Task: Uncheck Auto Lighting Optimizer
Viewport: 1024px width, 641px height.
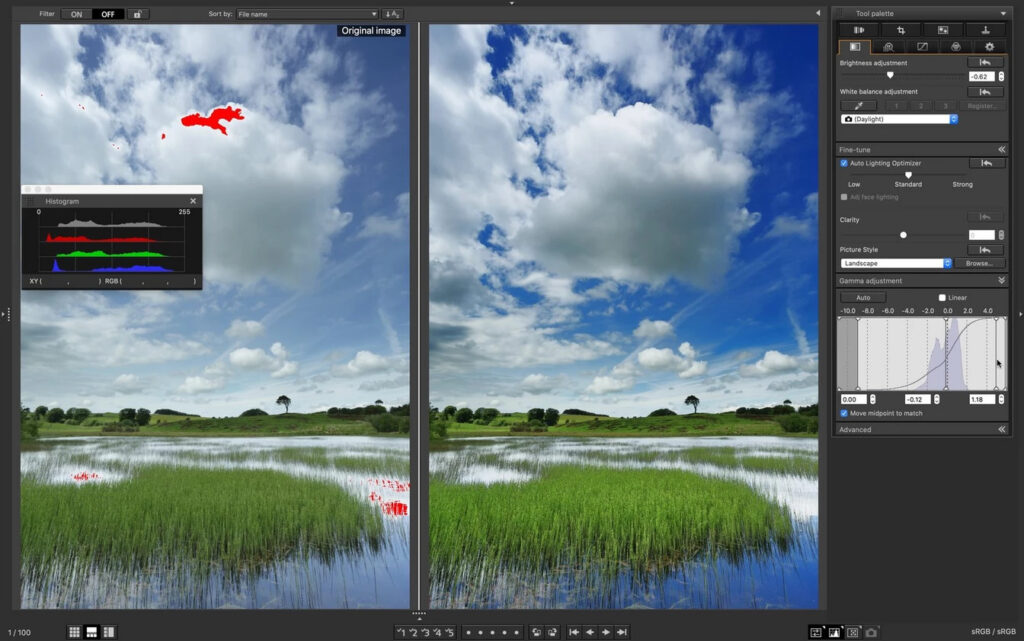Action: [844, 163]
